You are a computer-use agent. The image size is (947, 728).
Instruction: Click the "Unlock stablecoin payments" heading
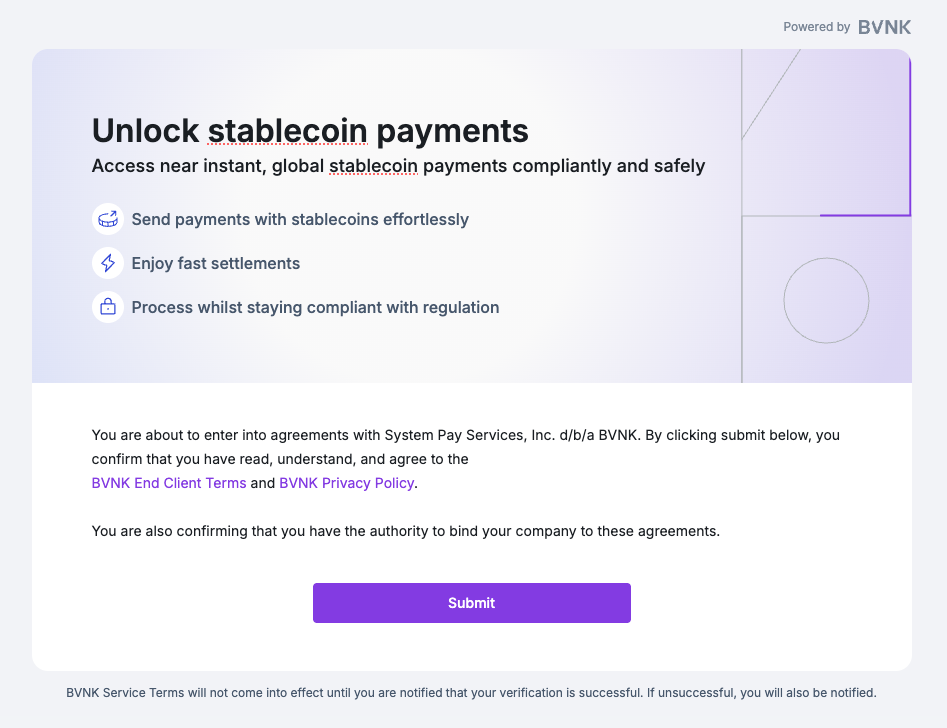click(x=310, y=130)
